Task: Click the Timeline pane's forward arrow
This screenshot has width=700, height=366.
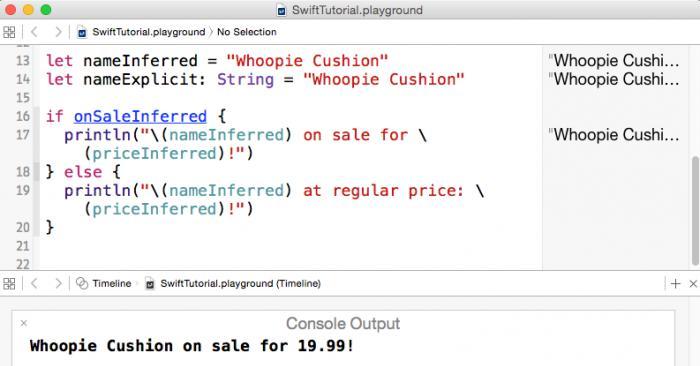Action: point(58,283)
